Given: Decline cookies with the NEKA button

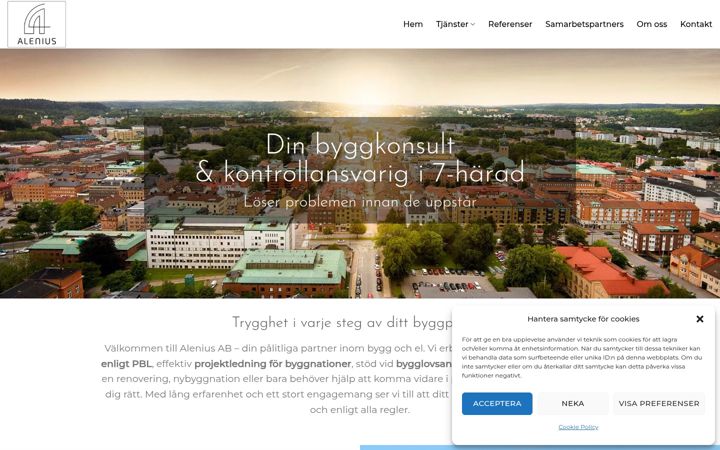Looking at the screenshot, I should tap(573, 404).
